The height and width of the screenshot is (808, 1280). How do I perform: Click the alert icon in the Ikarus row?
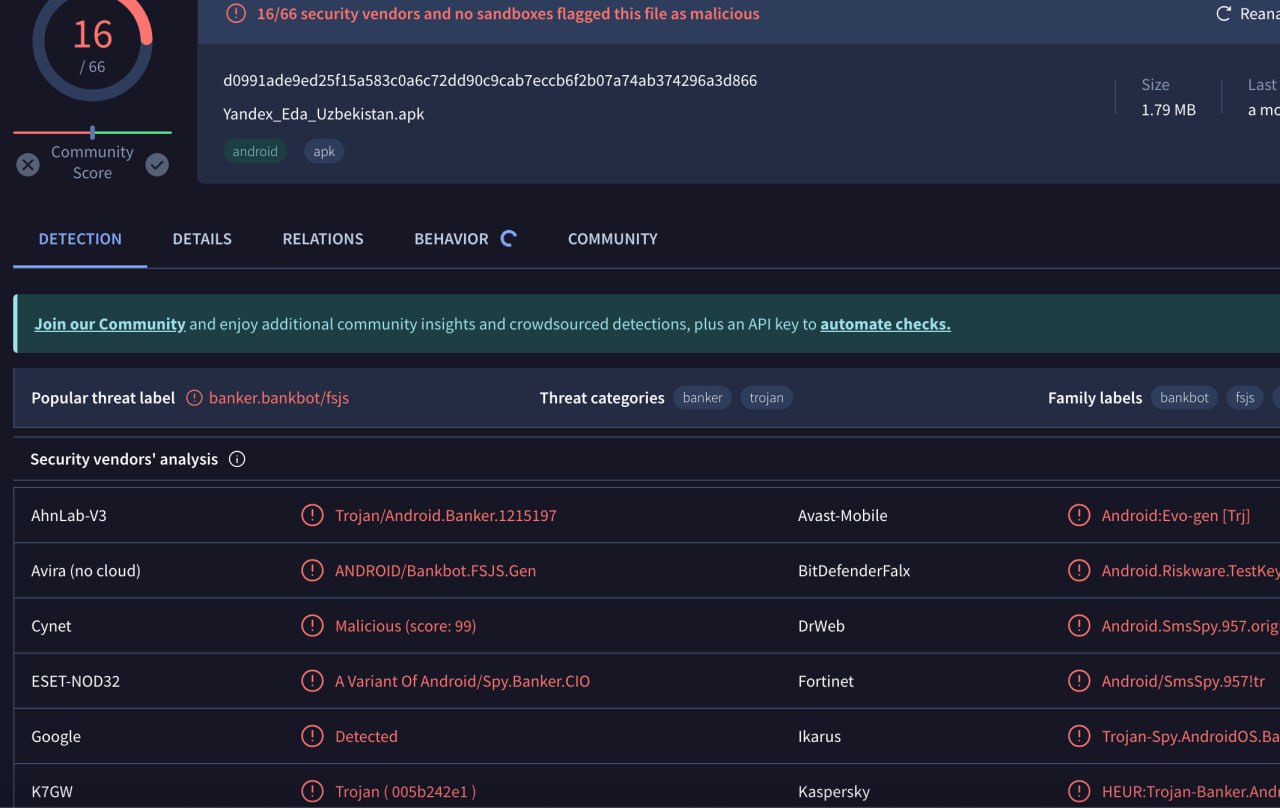(1079, 736)
